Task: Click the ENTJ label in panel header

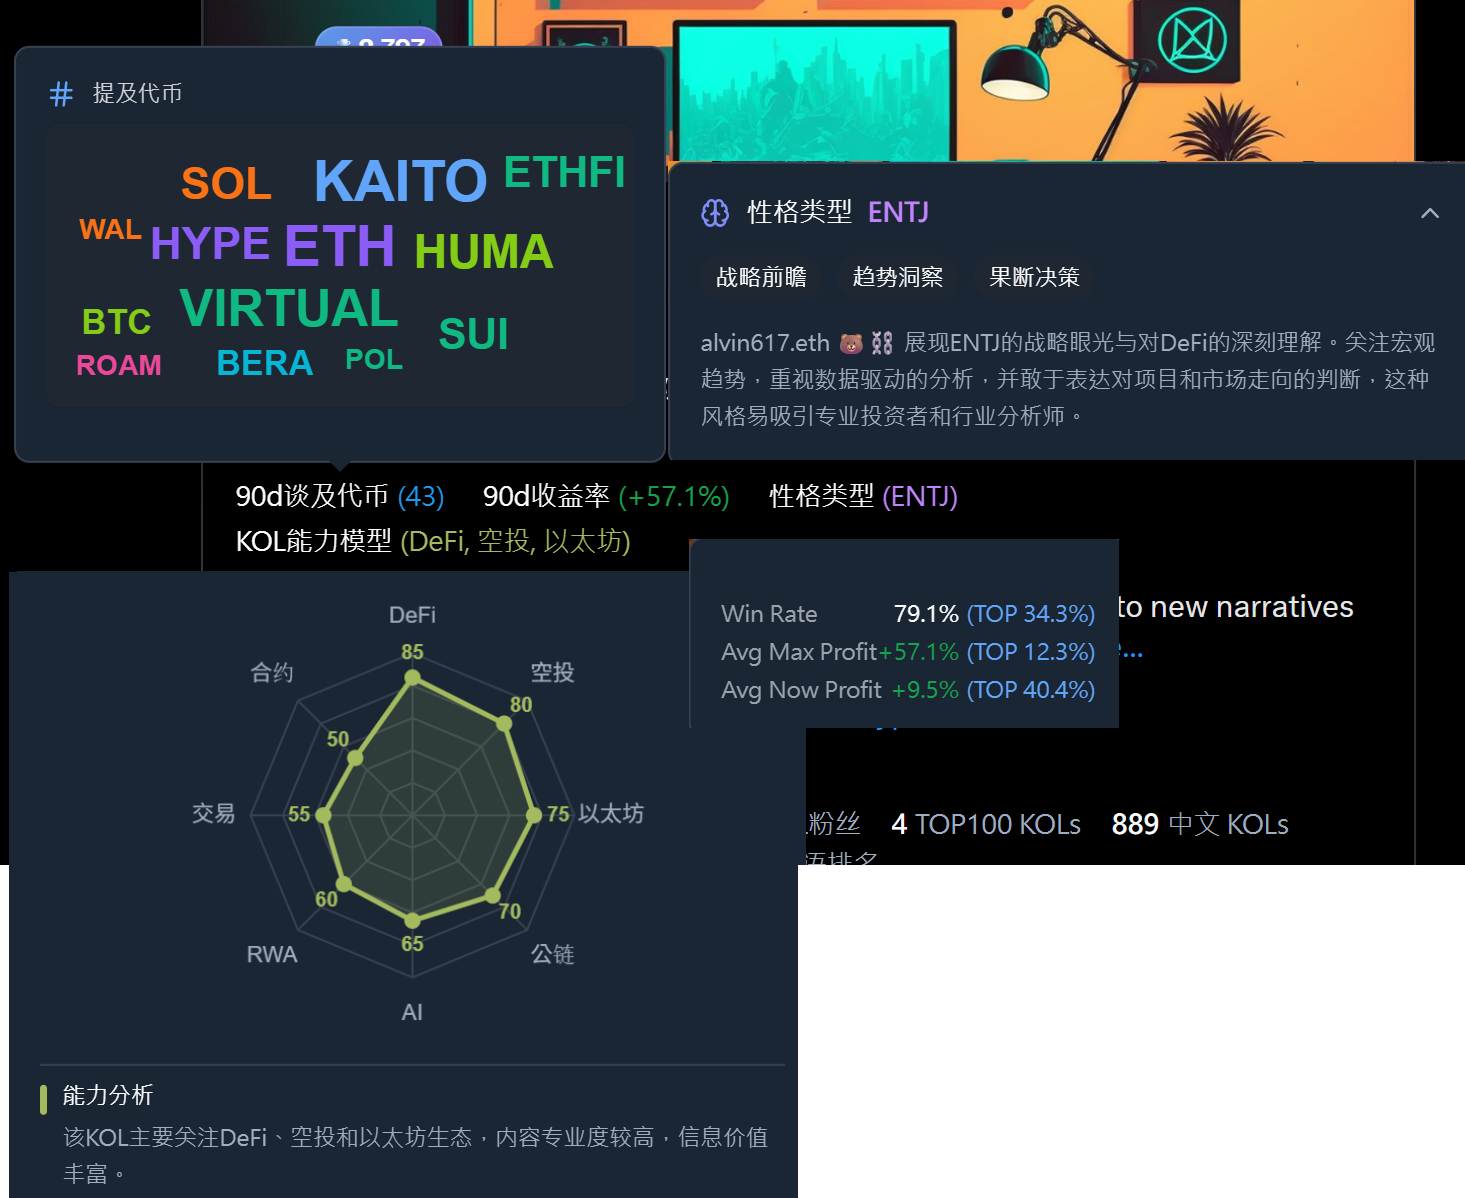Action: (x=898, y=213)
